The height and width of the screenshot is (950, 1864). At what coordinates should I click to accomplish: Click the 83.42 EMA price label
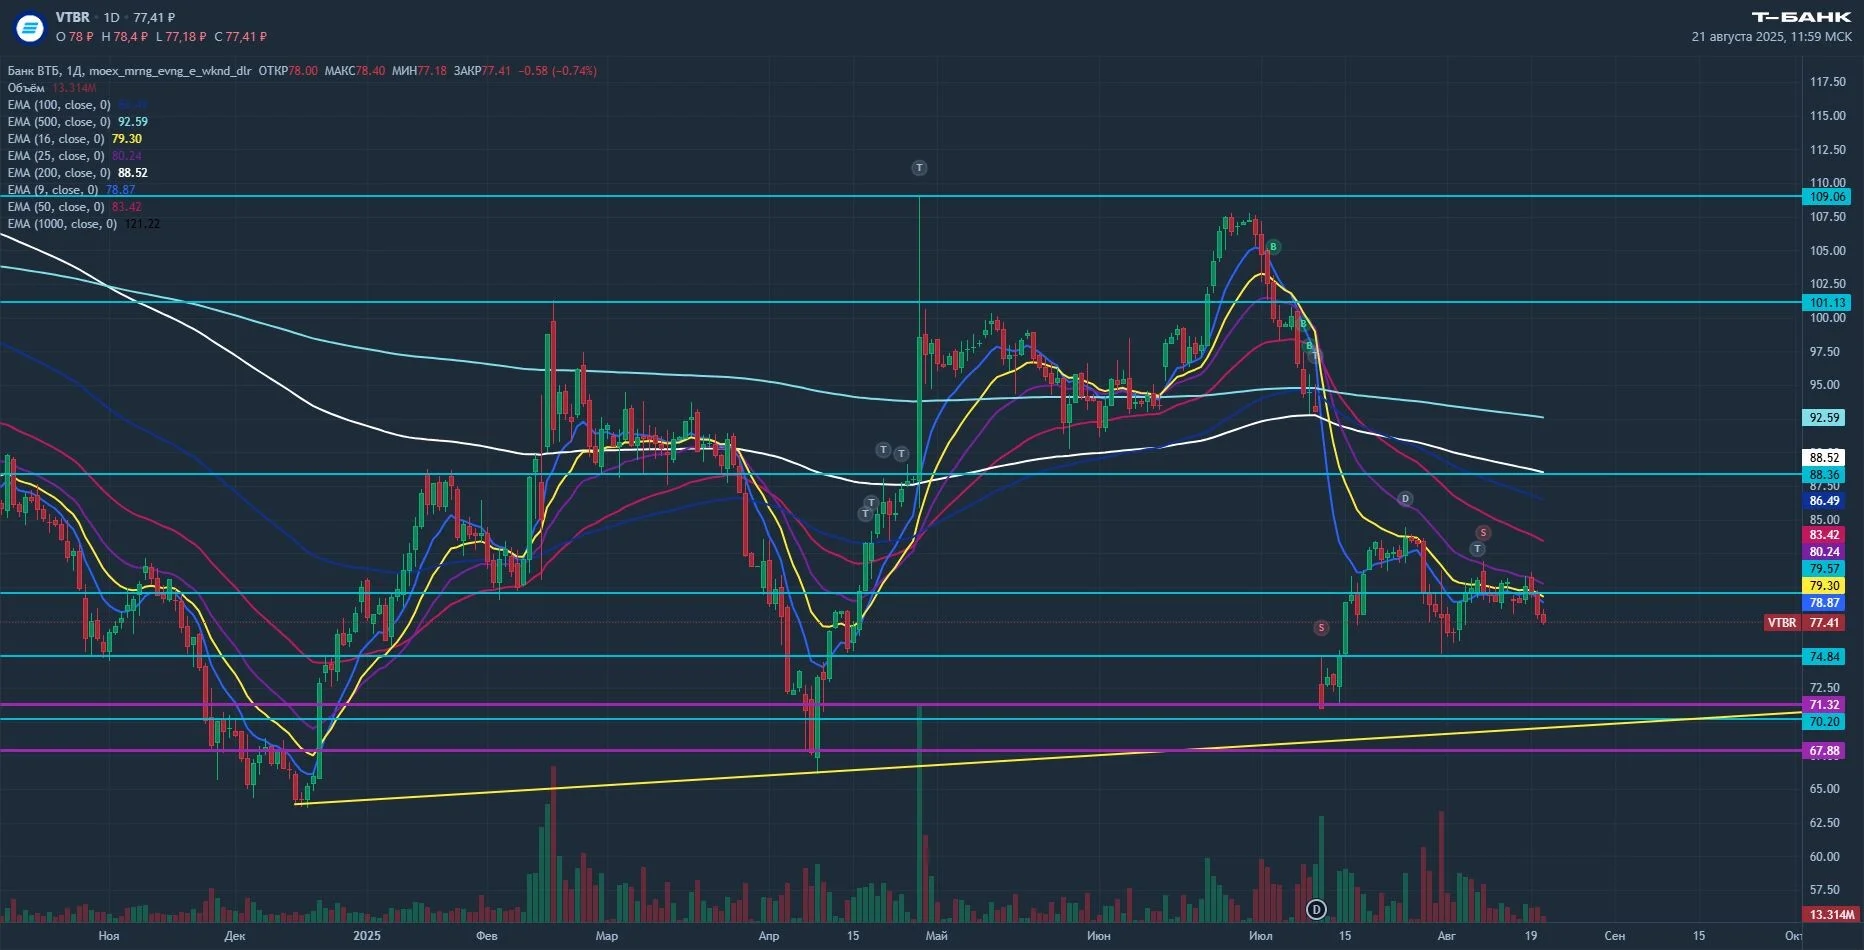(1824, 535)
